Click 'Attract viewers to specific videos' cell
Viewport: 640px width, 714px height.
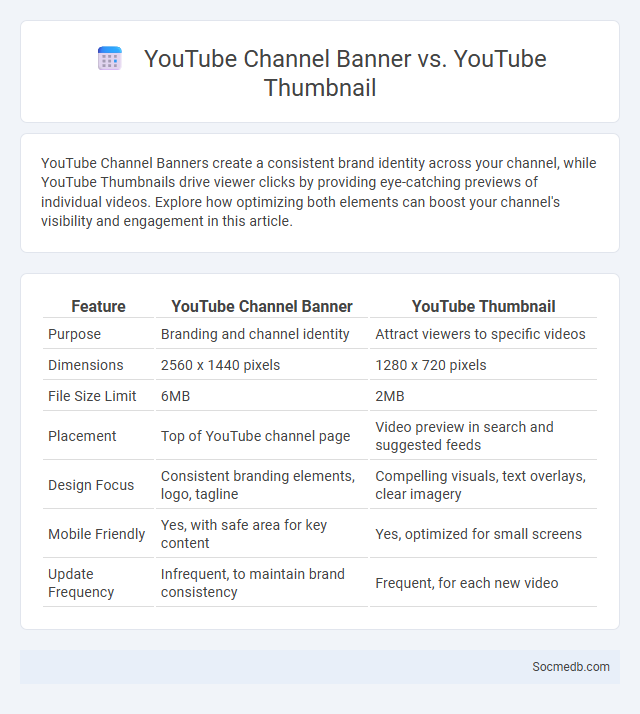click(481, 334)
